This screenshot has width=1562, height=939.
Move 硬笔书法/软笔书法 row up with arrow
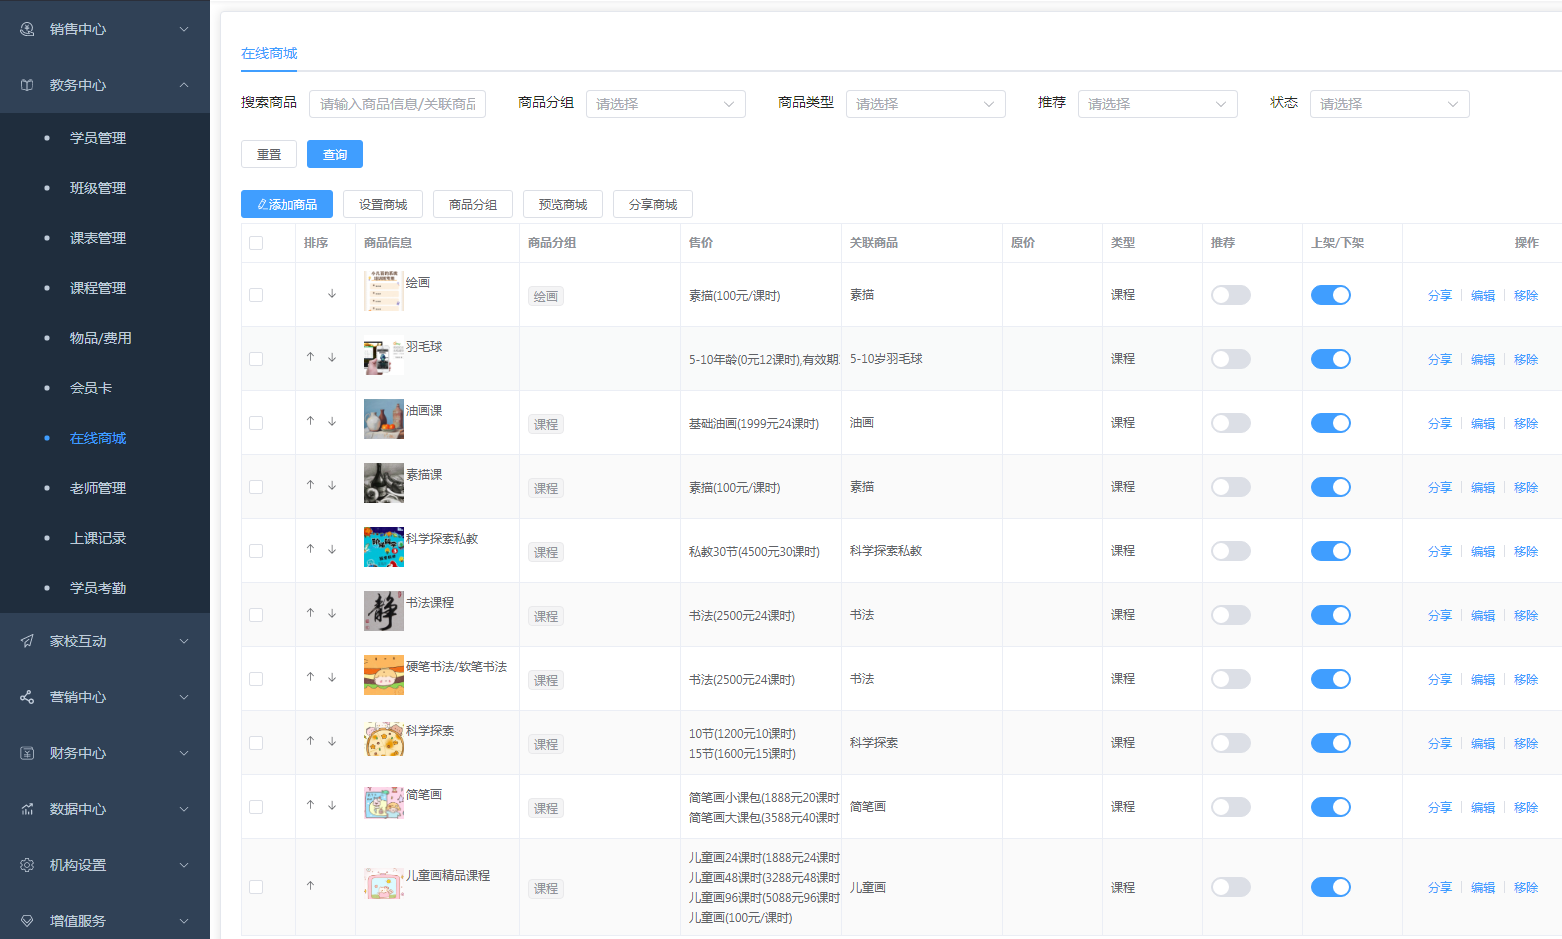(x=310, y=677)
